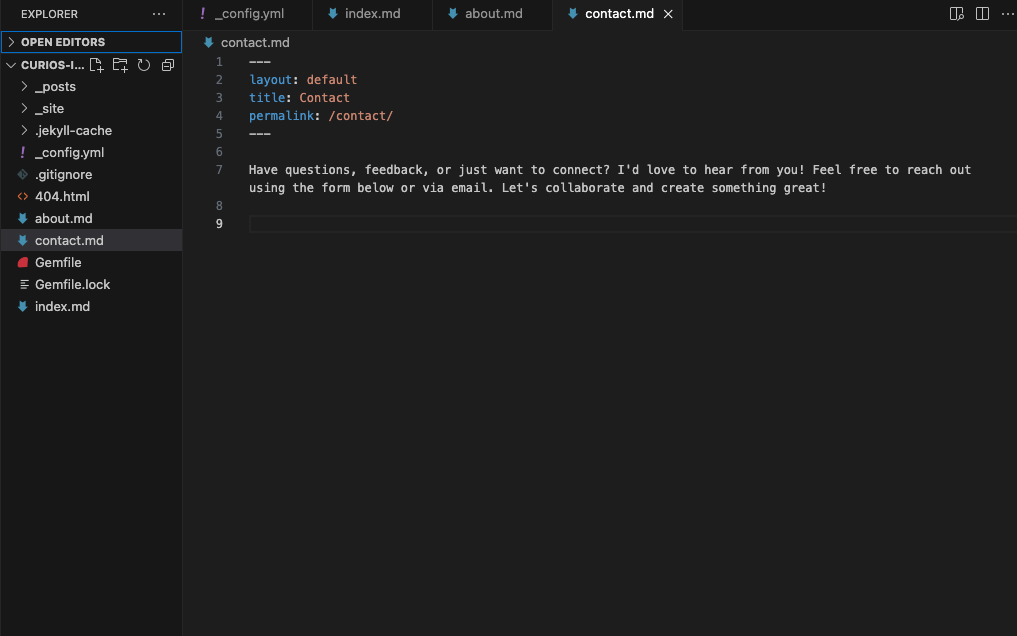Close the contact.md tab
The image size is (1017, 636).
(x=667, y=14)
